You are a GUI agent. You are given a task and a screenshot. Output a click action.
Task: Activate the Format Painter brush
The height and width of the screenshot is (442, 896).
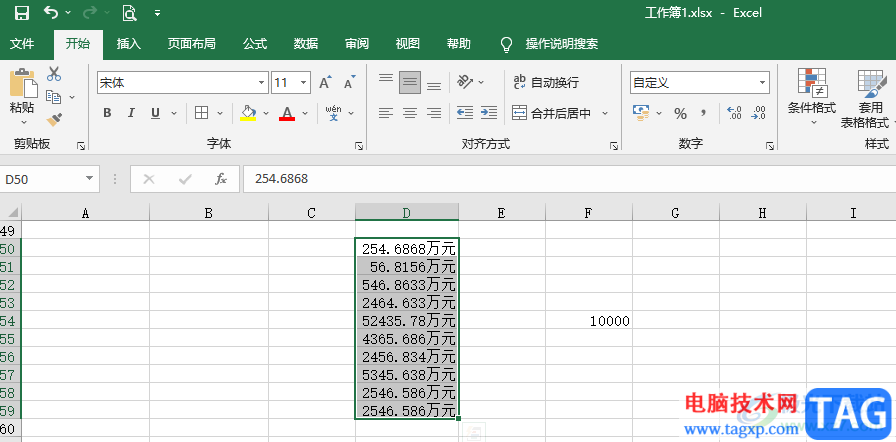[x=54, y=120]
